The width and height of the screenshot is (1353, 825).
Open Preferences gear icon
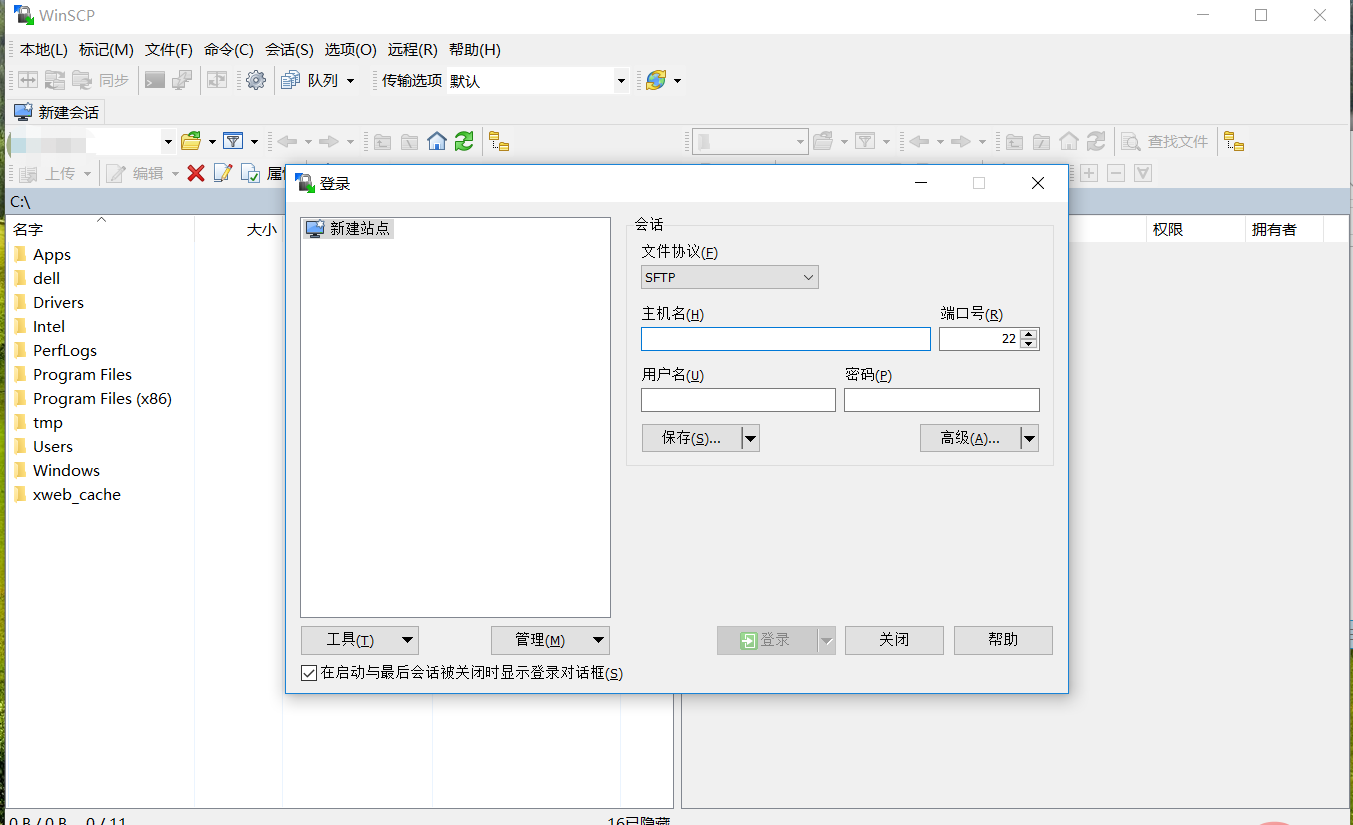pyautogui.click(x=256, y=80)
